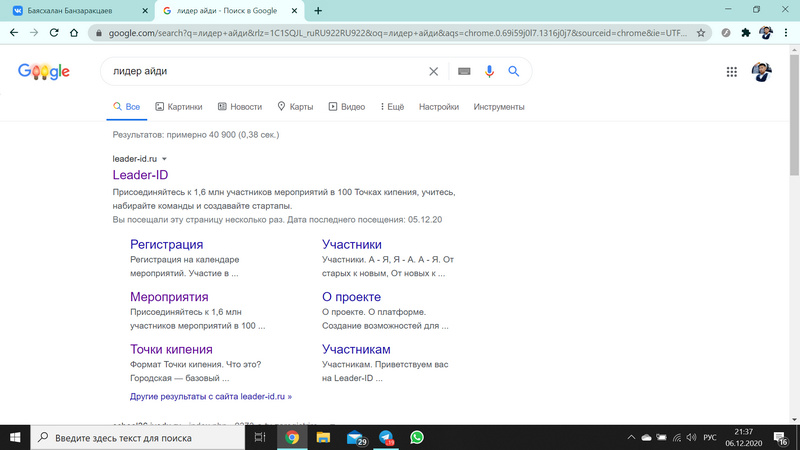Open WhatsApp from the taskbar
The width and height of the screenshot is (800, 450).
tap(417, 437)
